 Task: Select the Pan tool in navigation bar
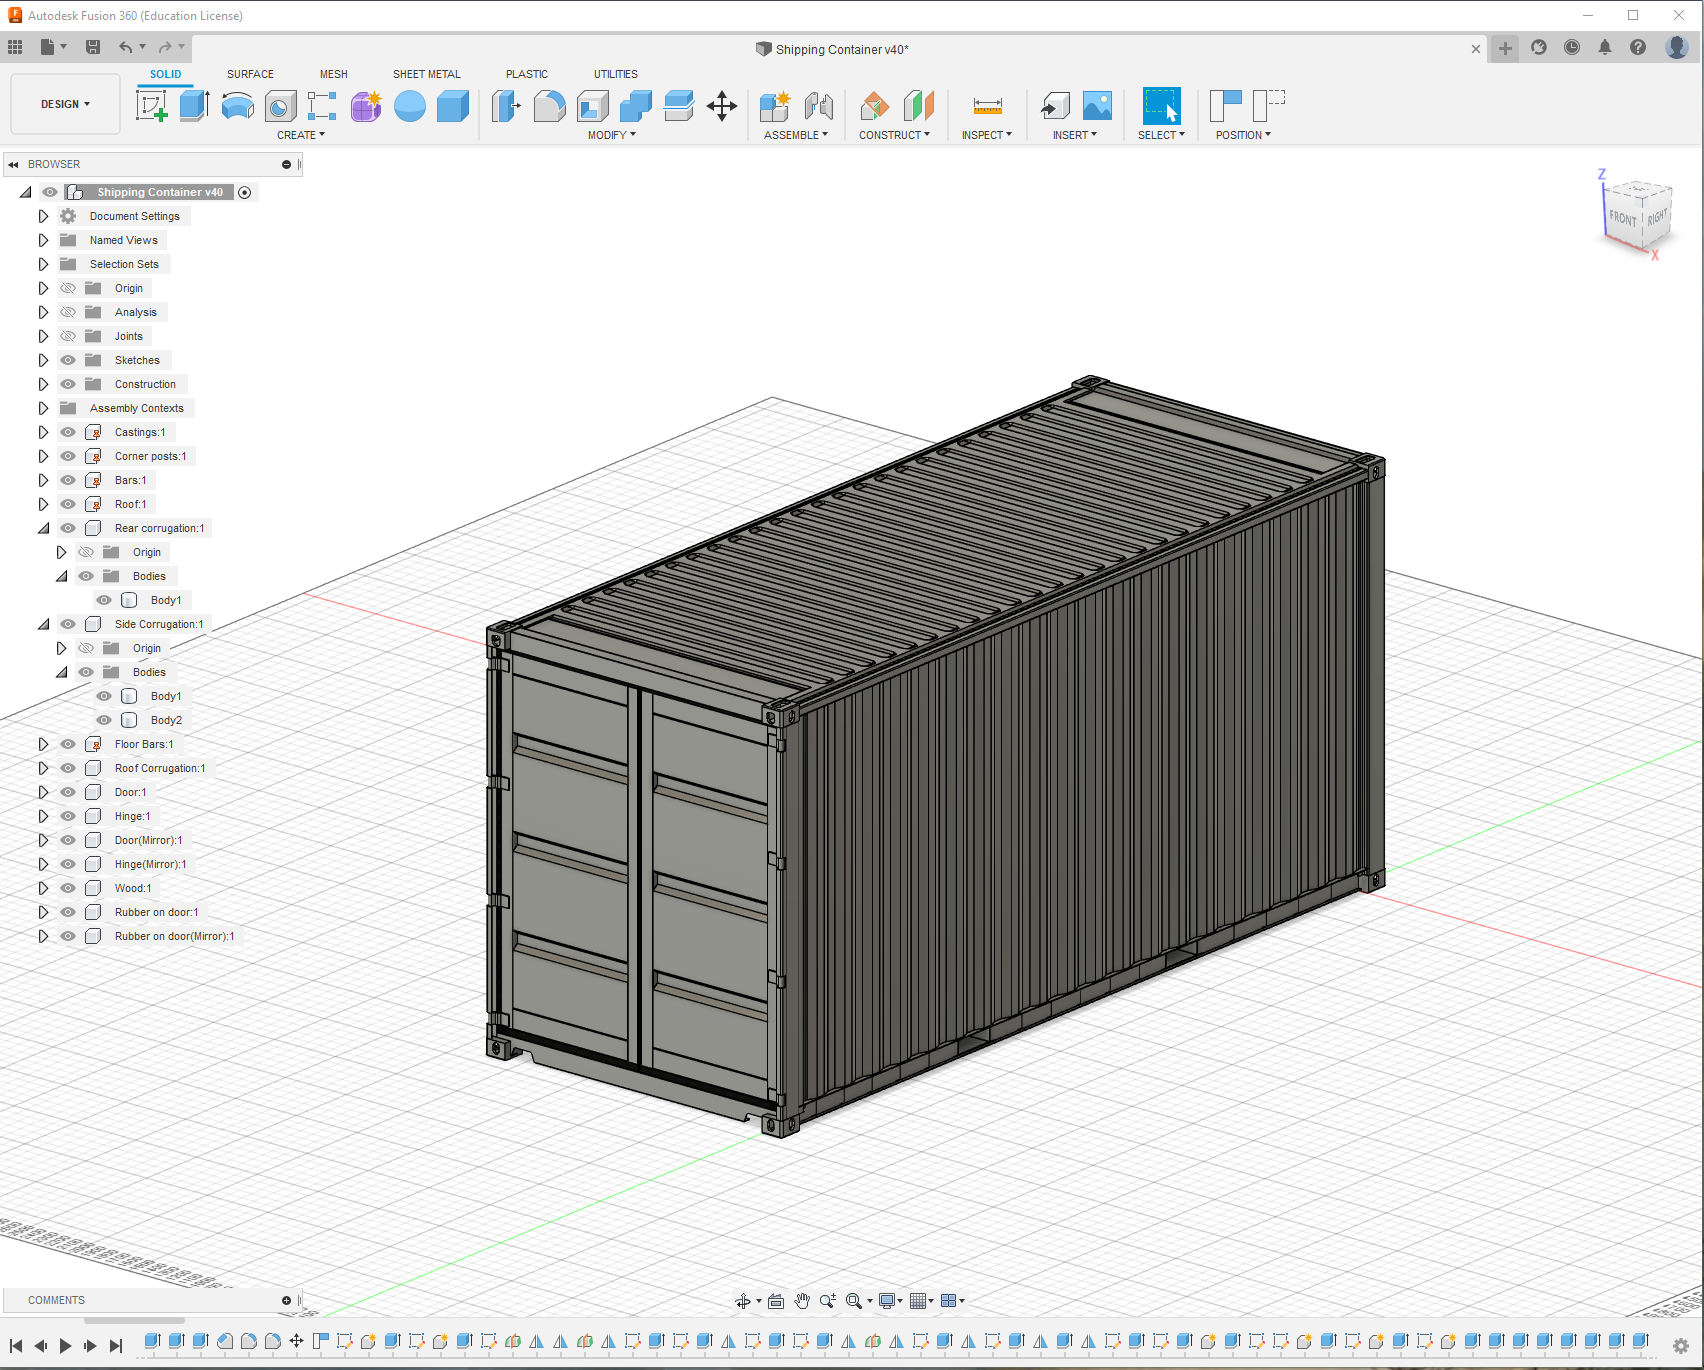[801, 1301]
